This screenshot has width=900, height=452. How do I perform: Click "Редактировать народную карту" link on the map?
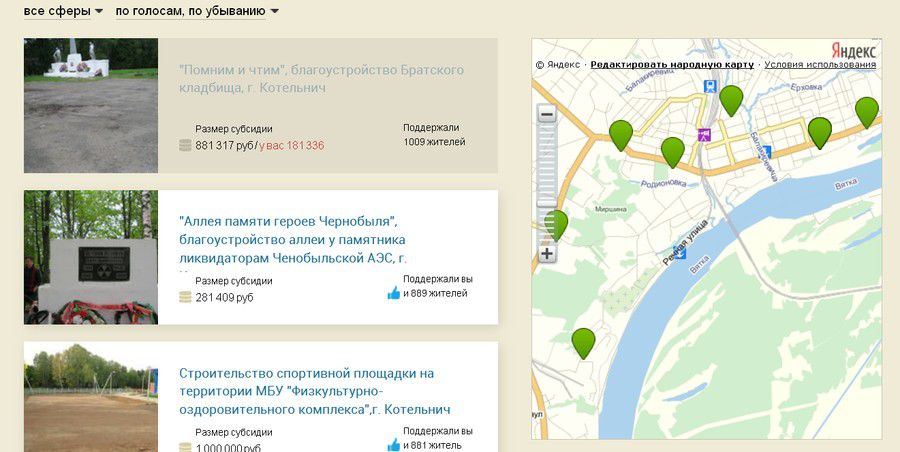coord(671,65)
